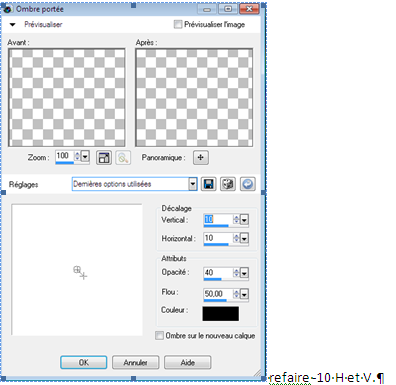
Task: Collapse the Prévisualiser section triangle
Action: click(13, 25)
